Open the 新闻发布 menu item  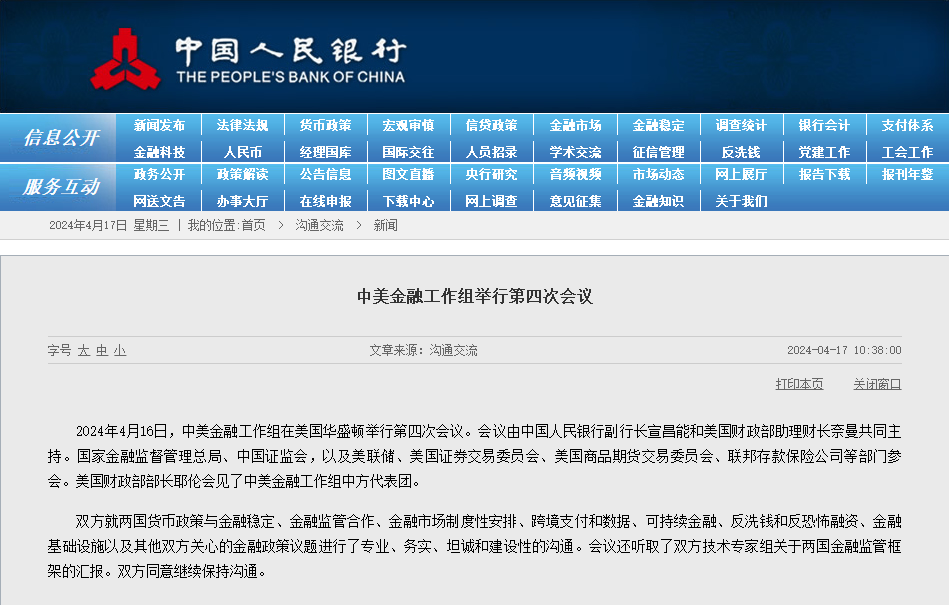click(159, 125)
